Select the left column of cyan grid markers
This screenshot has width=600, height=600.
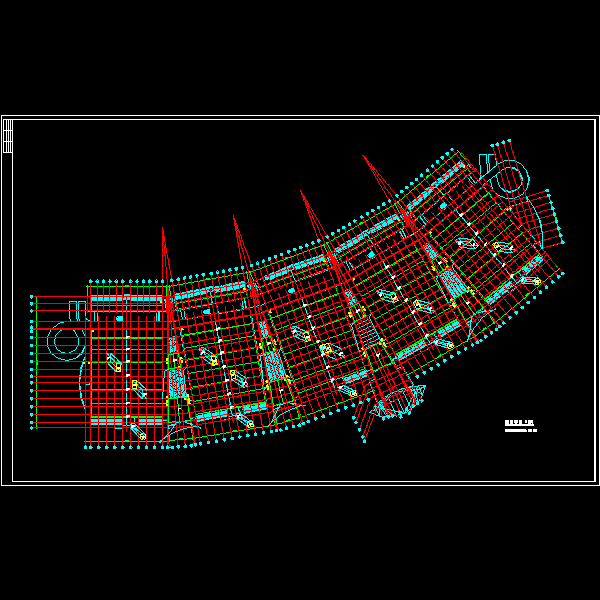33,362
